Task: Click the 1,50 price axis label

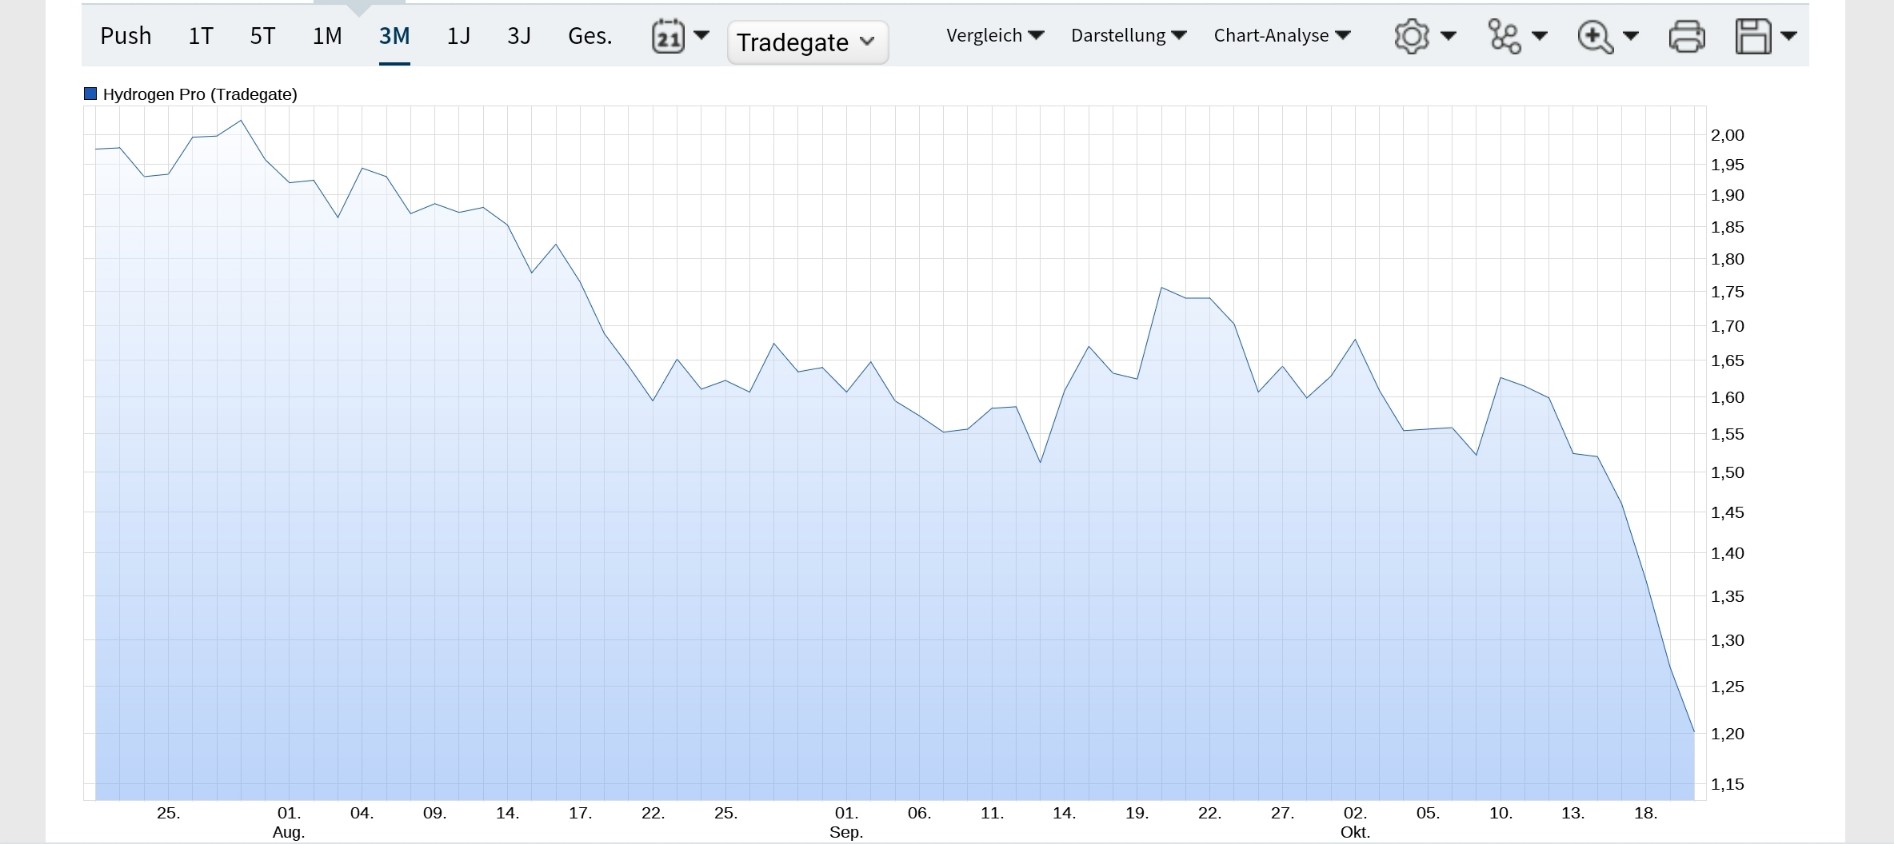Action: (x=1727, y=472)
